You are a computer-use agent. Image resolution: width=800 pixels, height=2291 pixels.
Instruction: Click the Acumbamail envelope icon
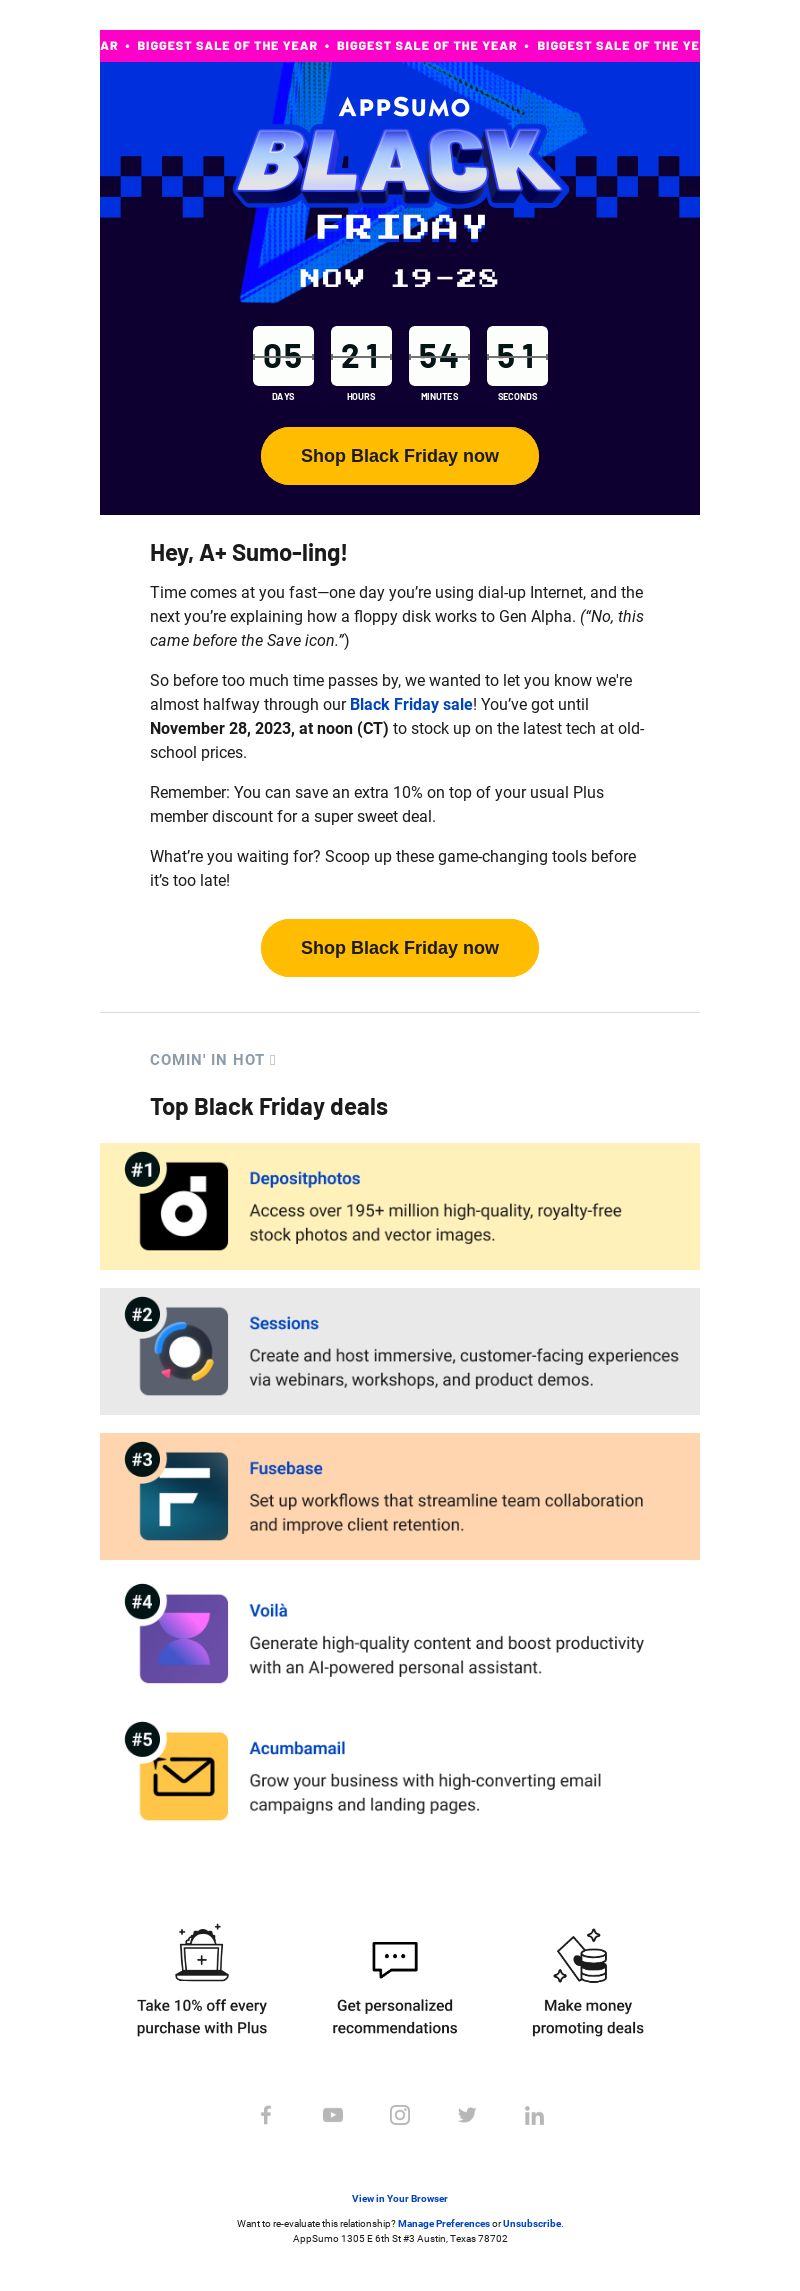184,1776
